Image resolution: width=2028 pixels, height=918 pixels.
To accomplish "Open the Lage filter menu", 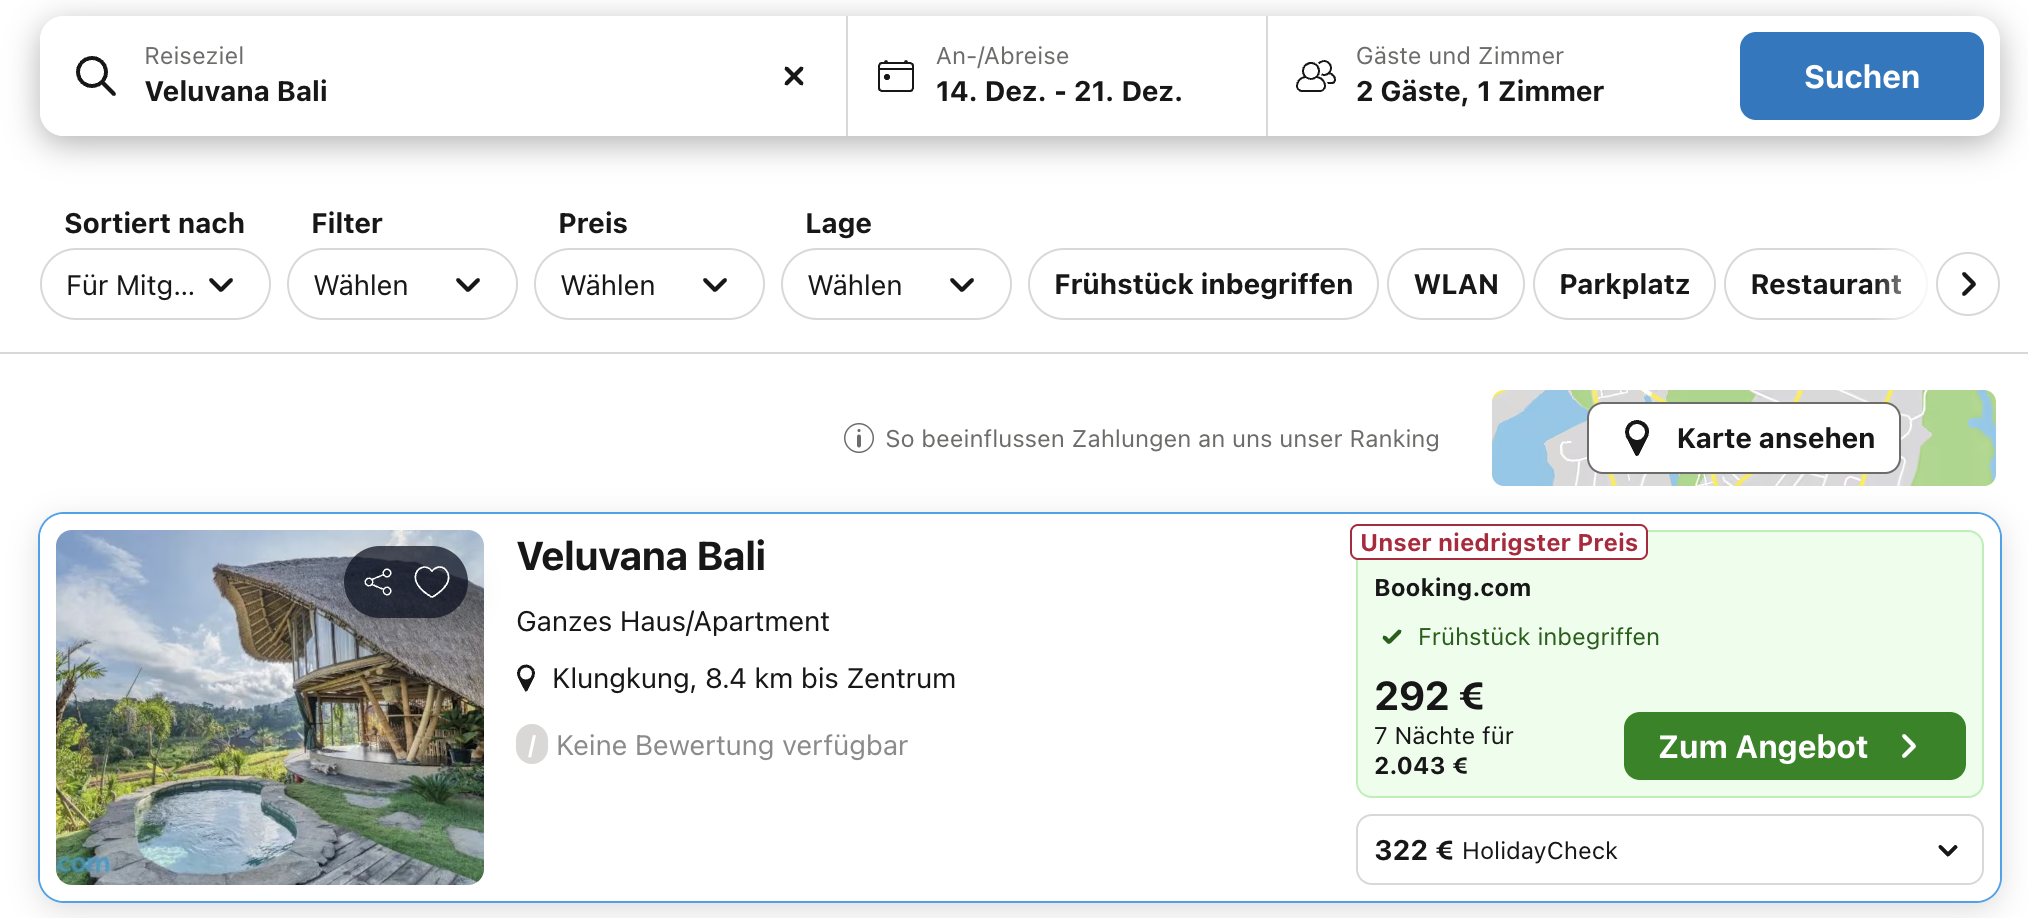I will click(x=895, y=284).
